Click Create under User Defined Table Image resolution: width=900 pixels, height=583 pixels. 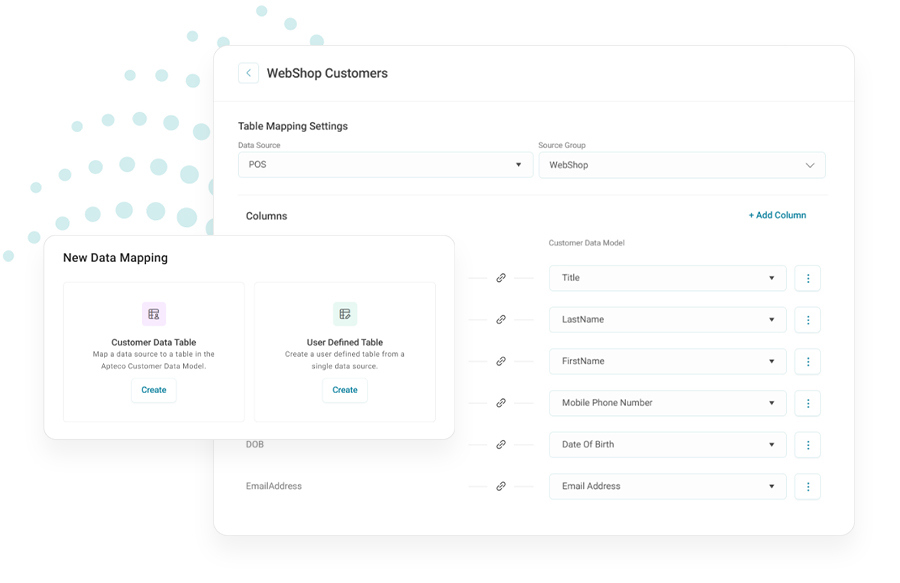[345, 390]
